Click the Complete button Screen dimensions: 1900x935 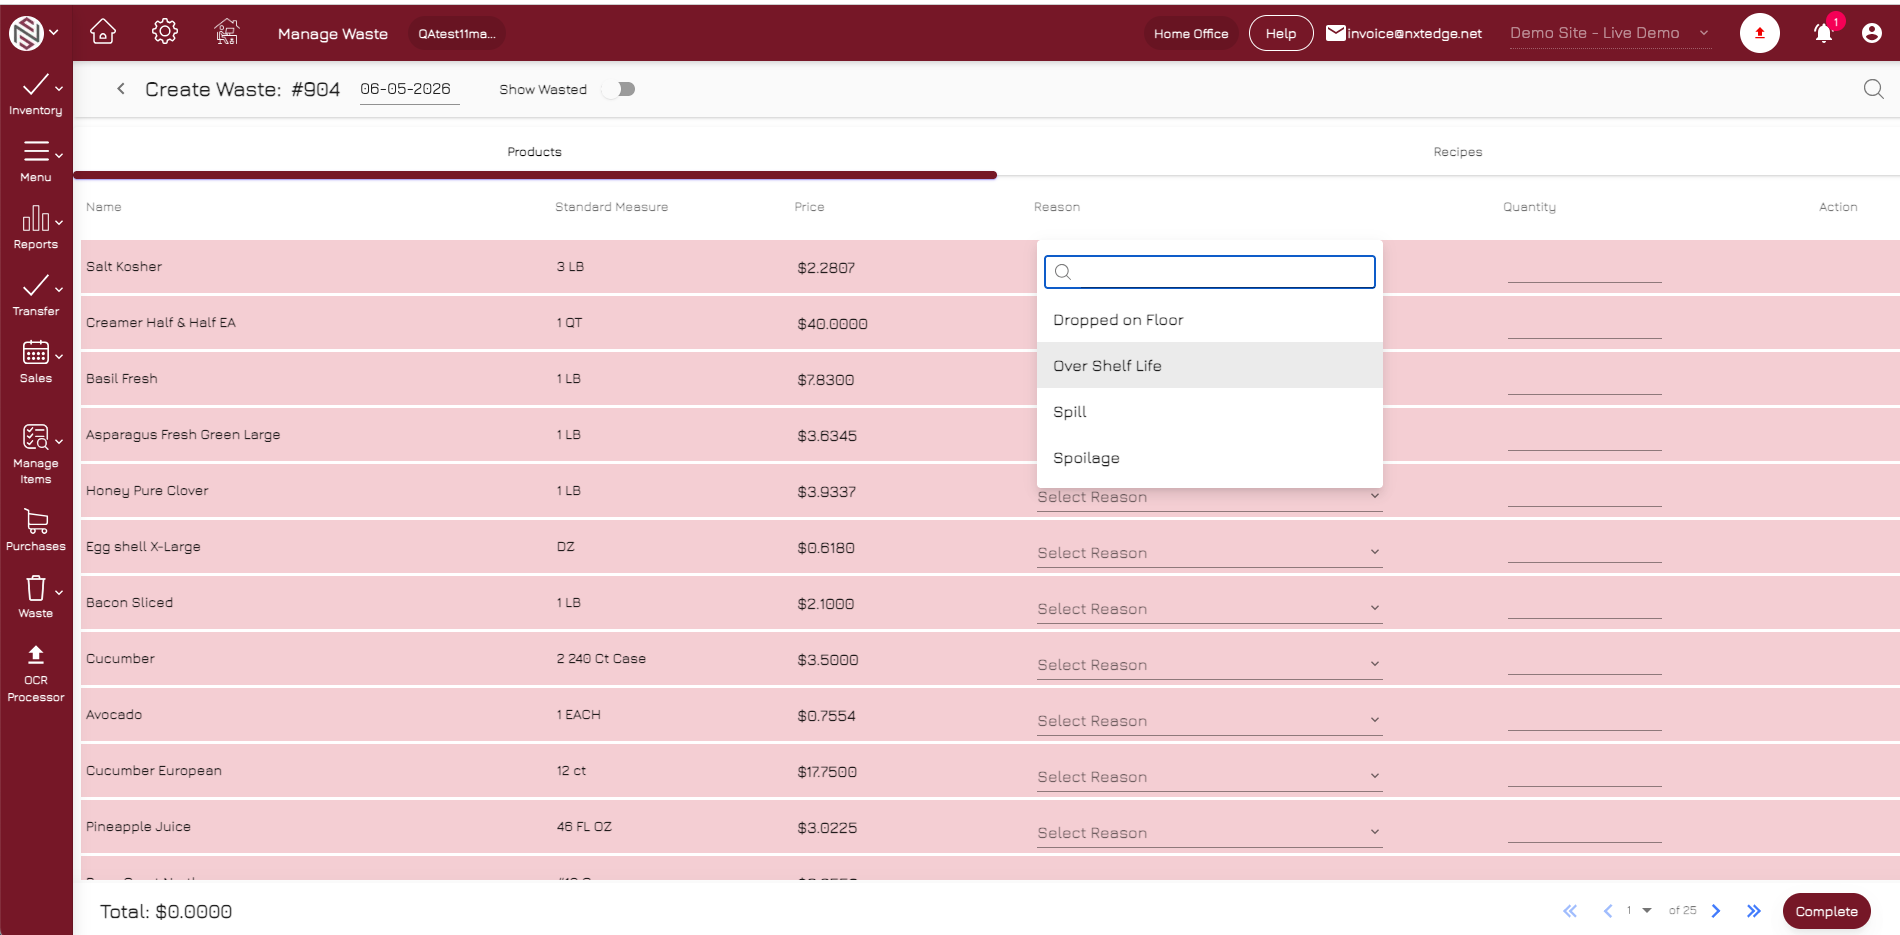(x=1826, y=911)
